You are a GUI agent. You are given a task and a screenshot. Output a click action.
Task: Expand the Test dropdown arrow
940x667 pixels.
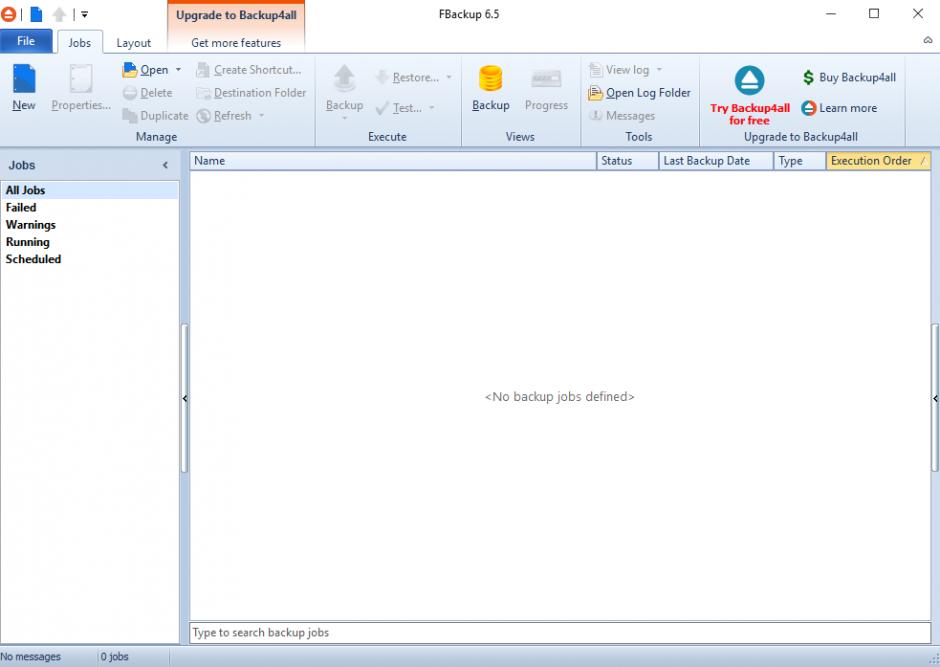coord(432,108)
